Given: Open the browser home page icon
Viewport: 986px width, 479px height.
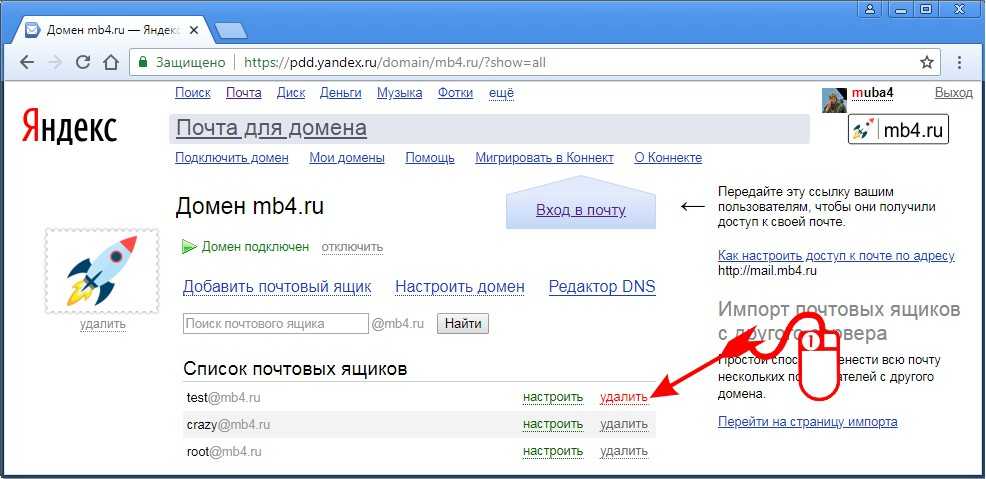Looking at the screenshot, I should pyautogui.click(x=111, y=62).
